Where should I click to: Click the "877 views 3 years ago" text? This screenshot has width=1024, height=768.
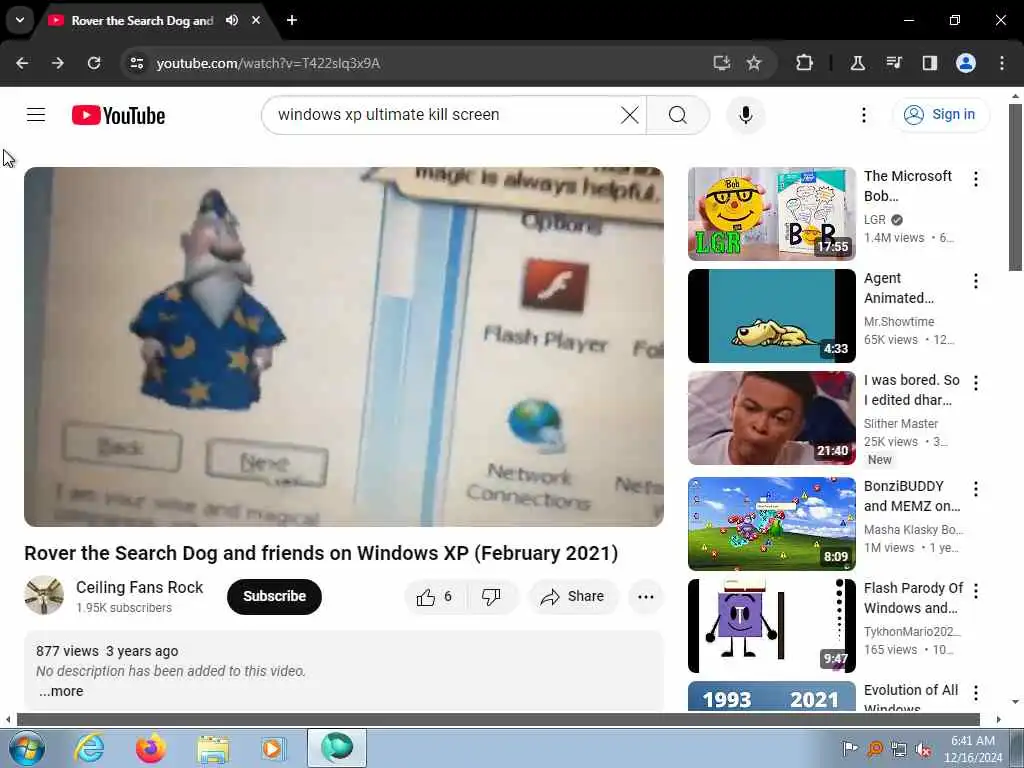pyautogui.click(x=107, y=651)
